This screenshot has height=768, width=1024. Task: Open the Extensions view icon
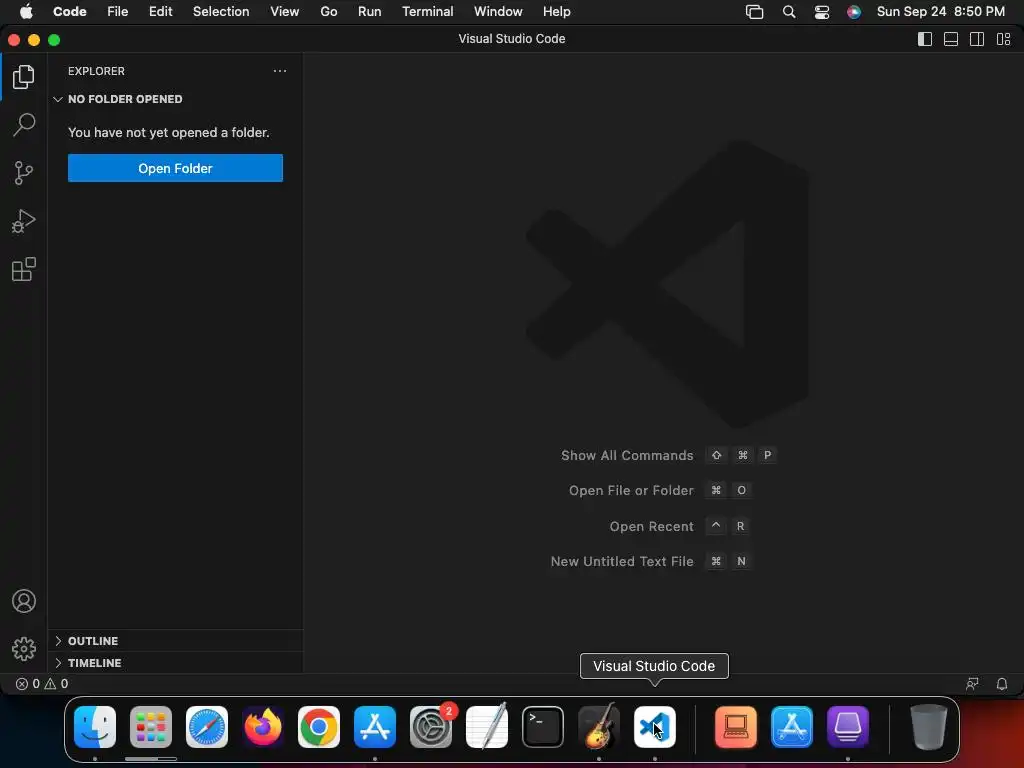[x=24, y=269]
